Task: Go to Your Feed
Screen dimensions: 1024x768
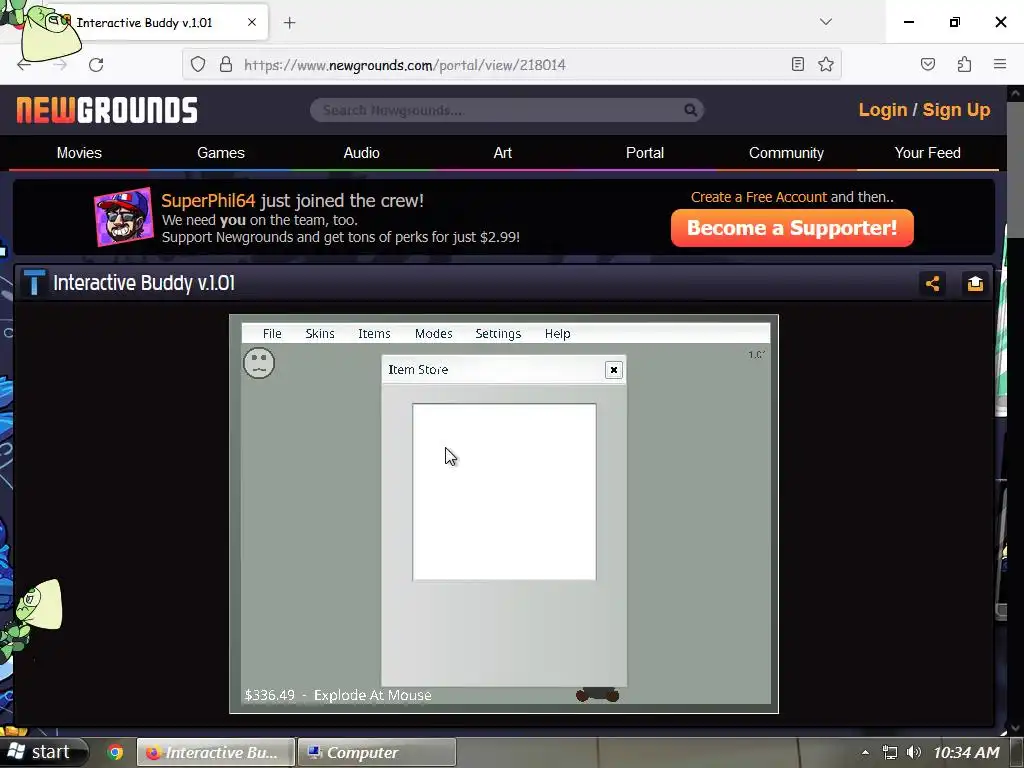Action: pyautogui.click(x=927, y=153)
